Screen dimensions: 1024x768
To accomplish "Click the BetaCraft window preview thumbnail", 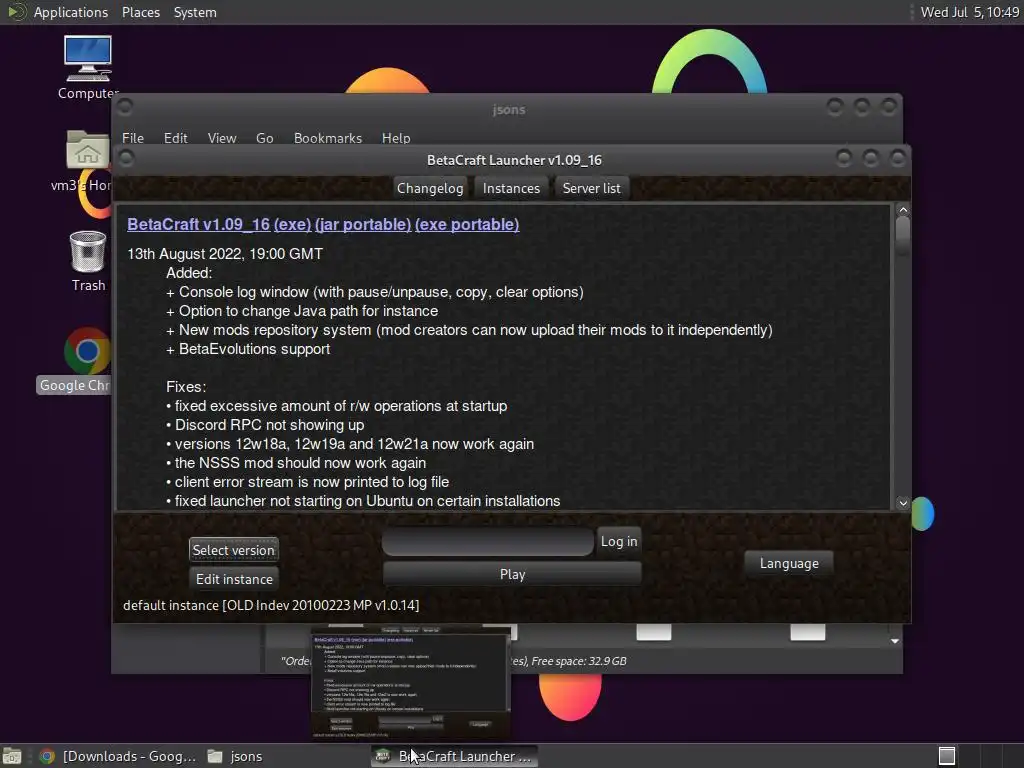I will point(411,682).
